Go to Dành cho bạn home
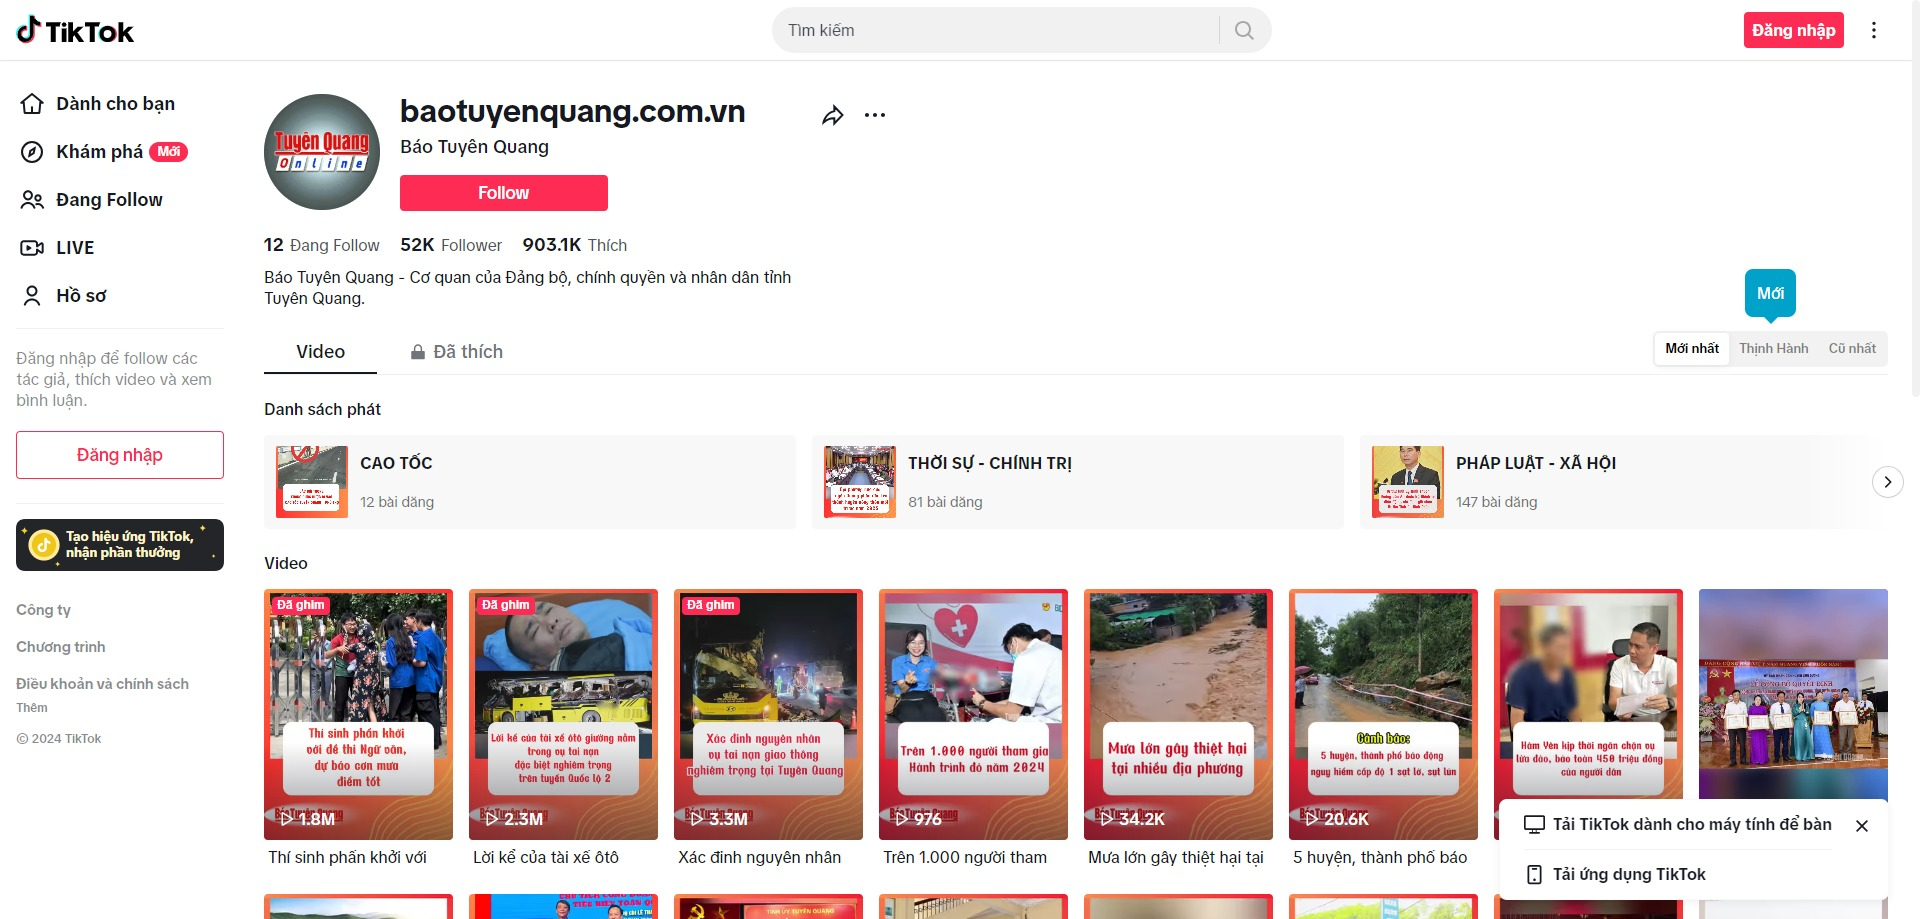1920x919 pixels. (x=98, y=104)
